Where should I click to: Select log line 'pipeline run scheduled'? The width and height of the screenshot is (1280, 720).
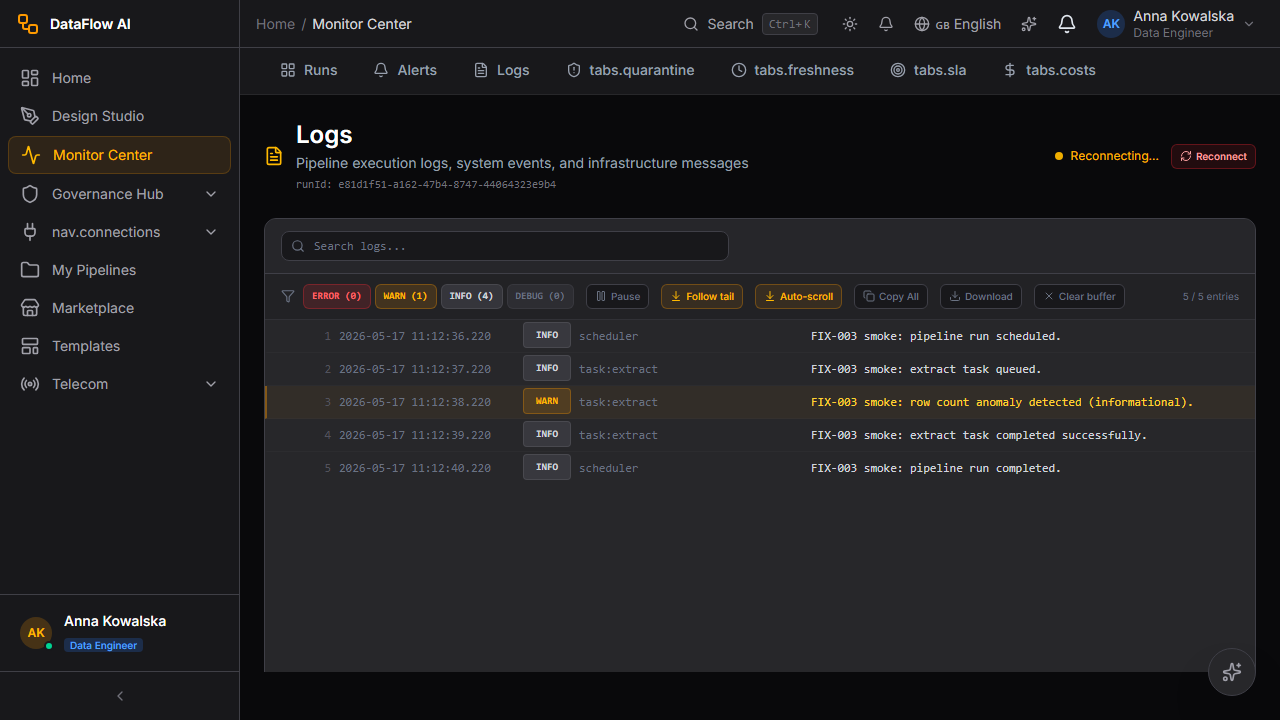coord(760,336)
